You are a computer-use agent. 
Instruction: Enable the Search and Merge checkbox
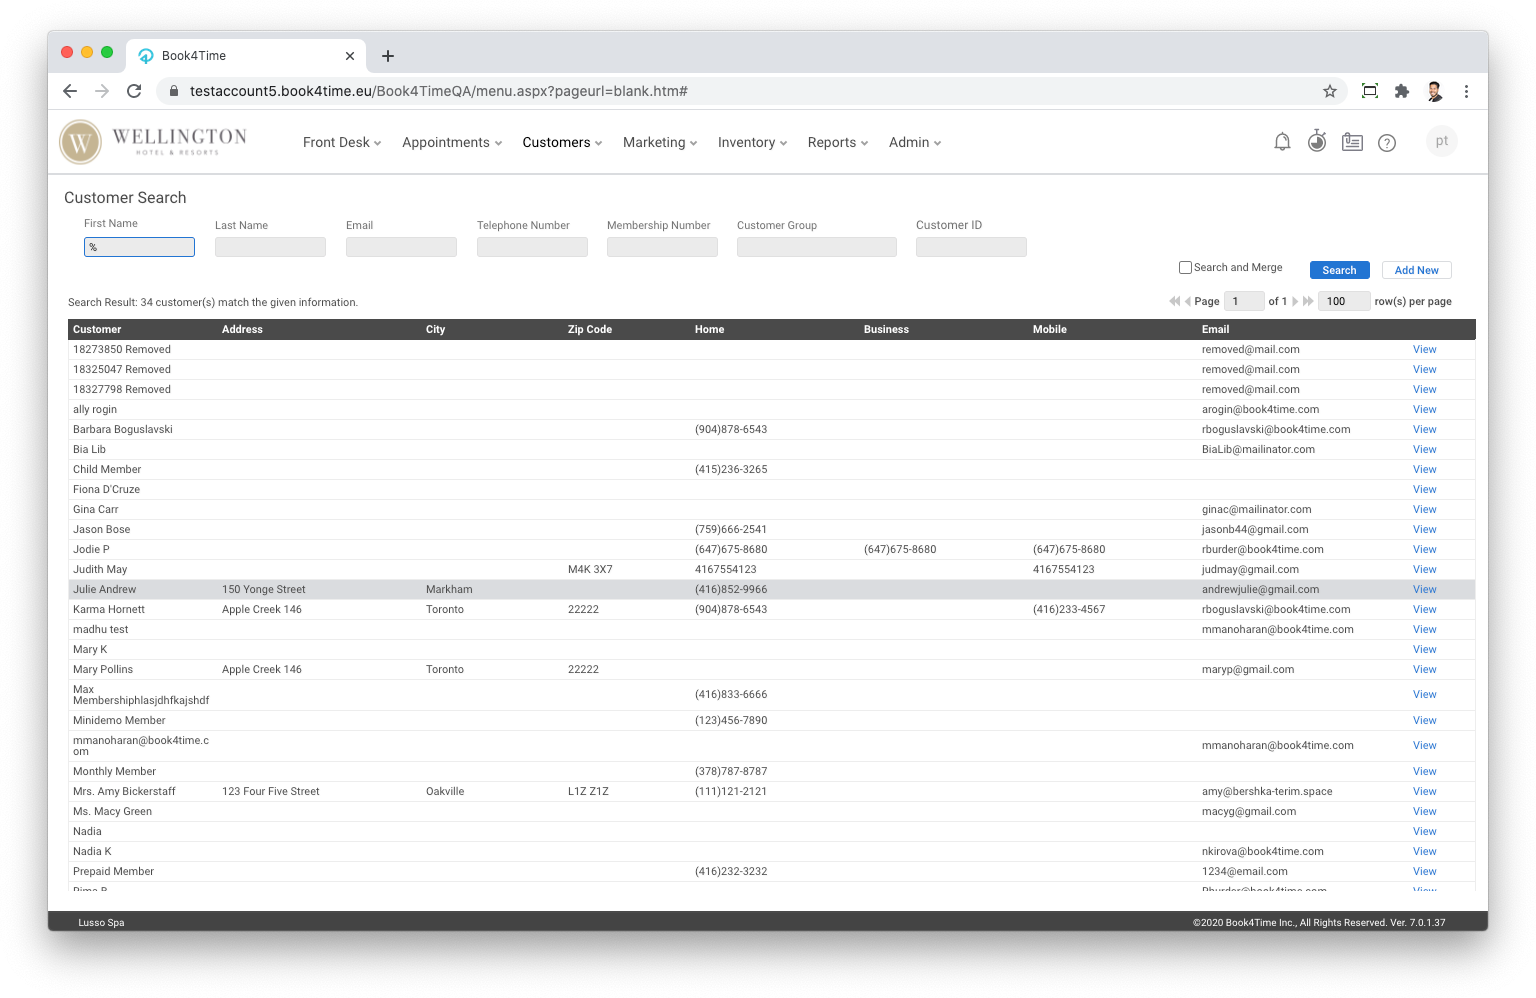[x=1185, y=267]
